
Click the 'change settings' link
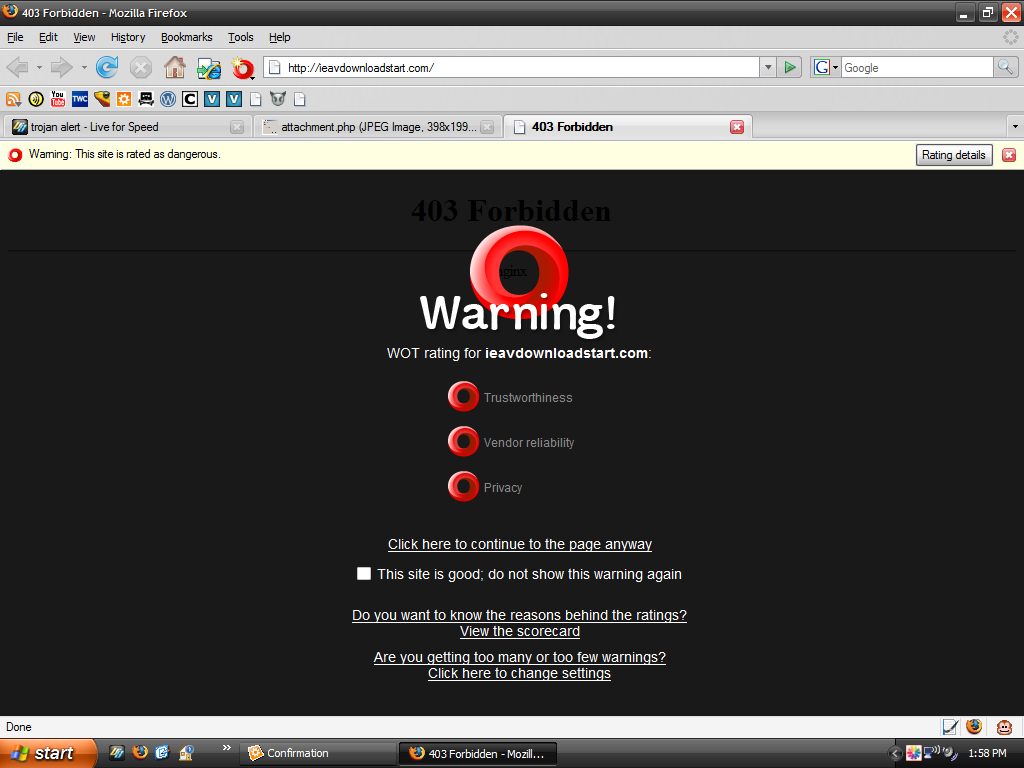click(520, 673)
